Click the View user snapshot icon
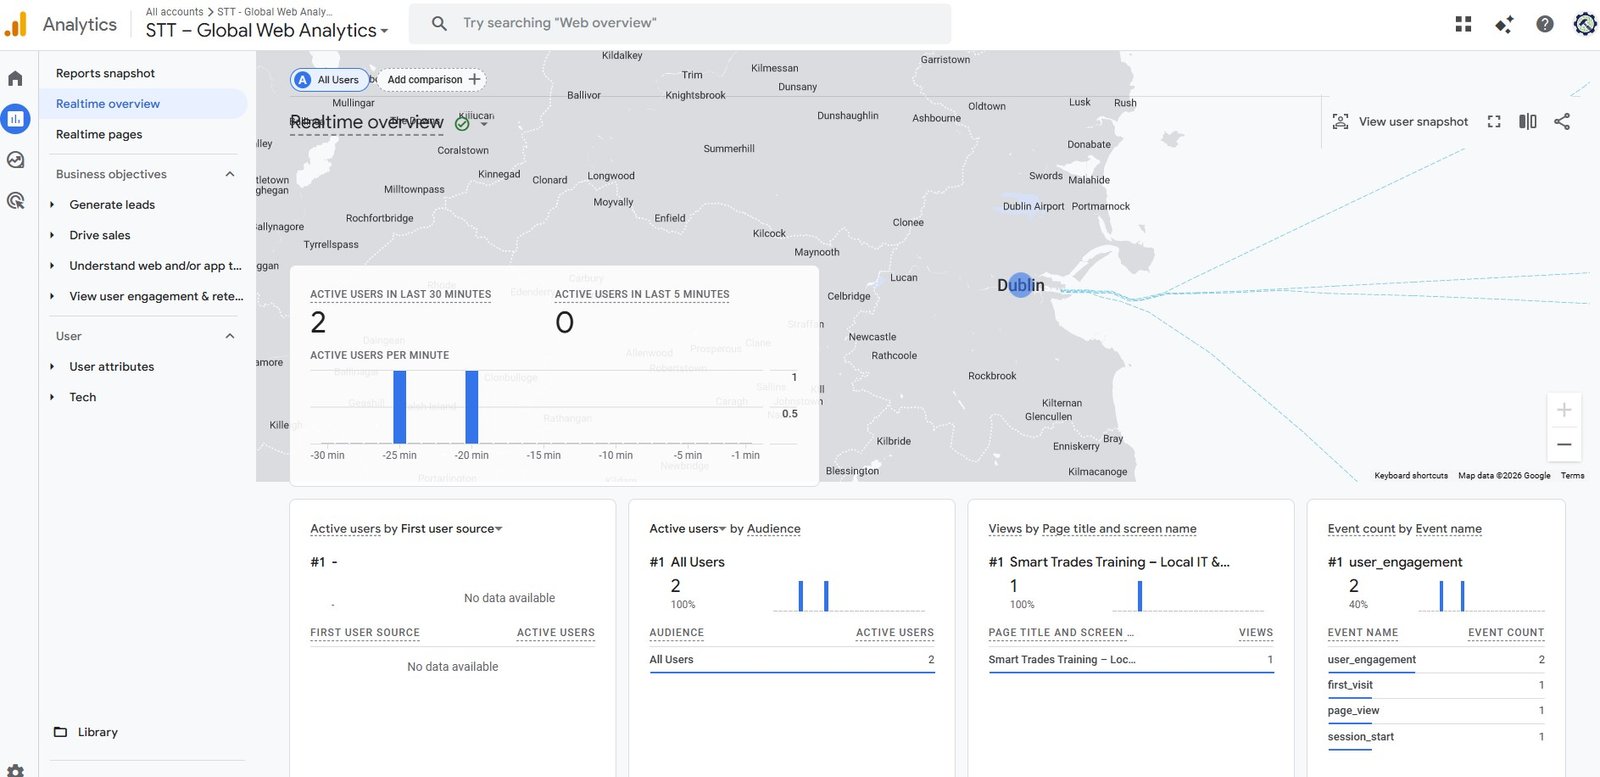This screenshot has width=1600, height=777. pos(1341,122)
